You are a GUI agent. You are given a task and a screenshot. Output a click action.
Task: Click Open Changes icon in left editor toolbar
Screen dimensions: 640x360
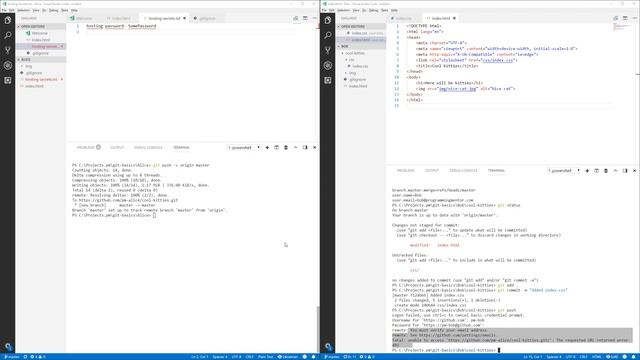point(296,18)
